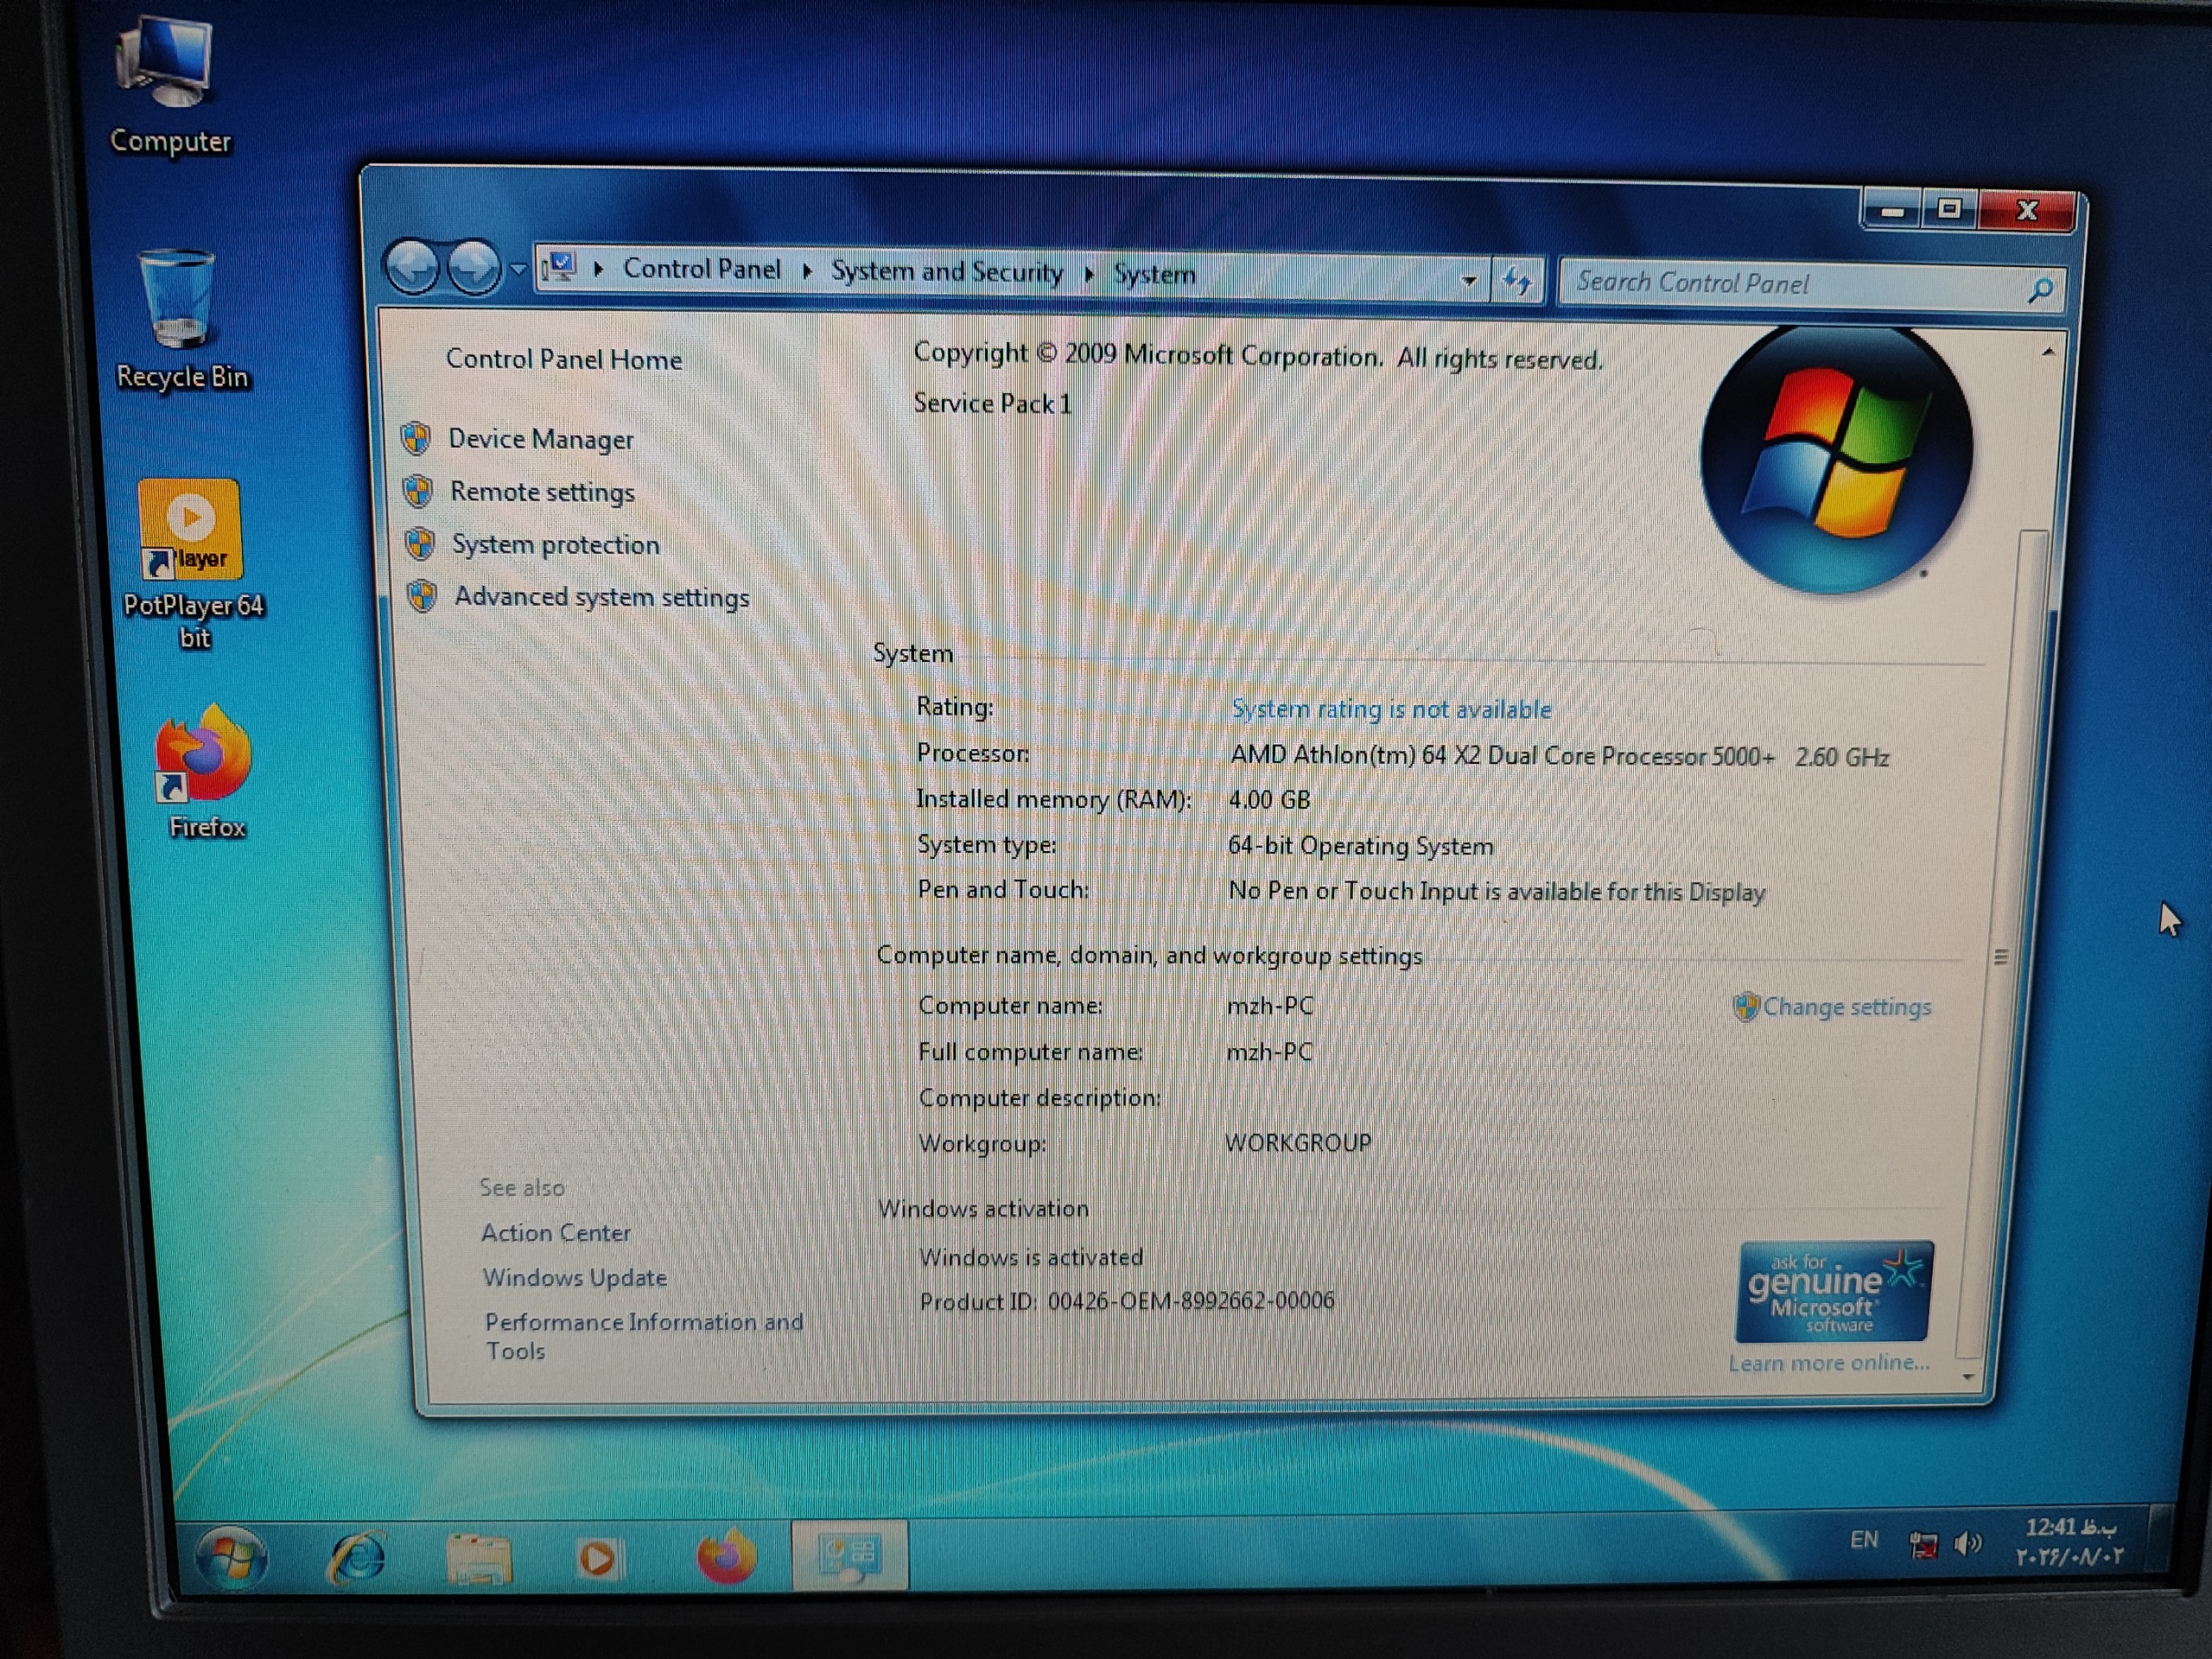The width and height of the screenshot is (2212, 1659).
Task: Click the Change settings shield link
Action: (1845, 1007)
